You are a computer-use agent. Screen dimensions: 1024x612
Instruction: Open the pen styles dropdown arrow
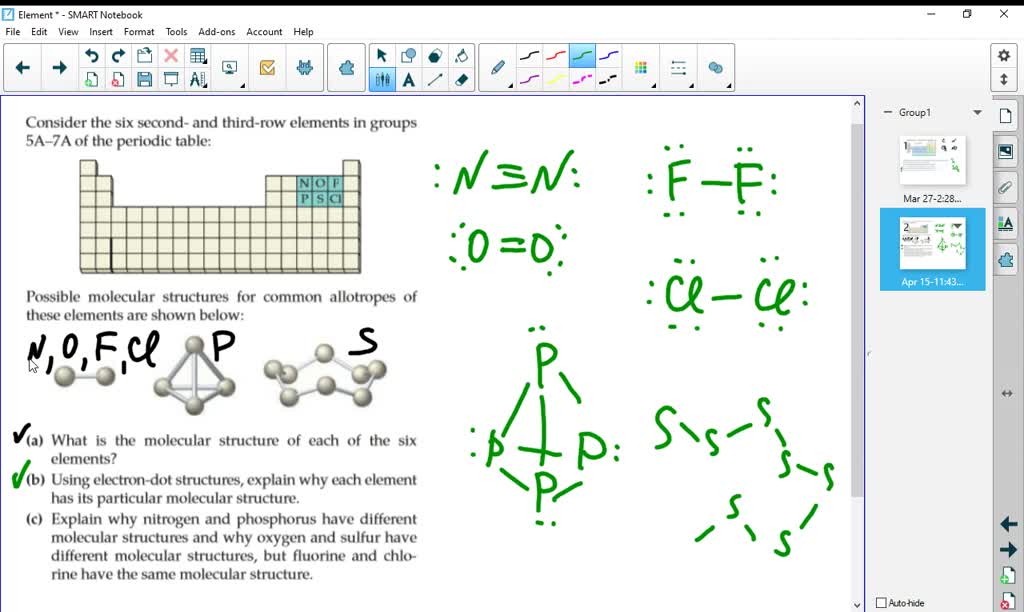(x=510, y=85)
